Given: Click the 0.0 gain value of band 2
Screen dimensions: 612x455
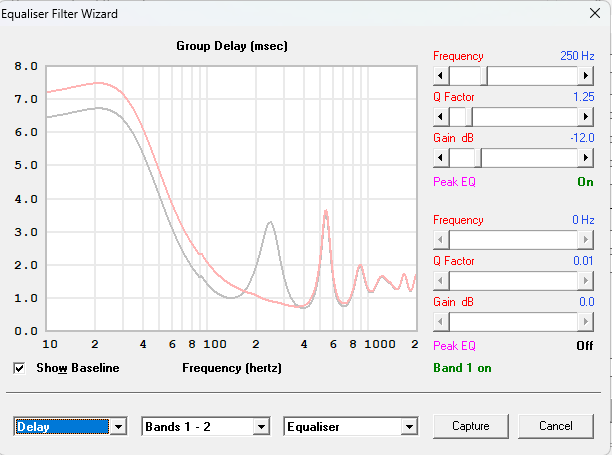Looking at the screenshot, I should click(x=587, y=302).
